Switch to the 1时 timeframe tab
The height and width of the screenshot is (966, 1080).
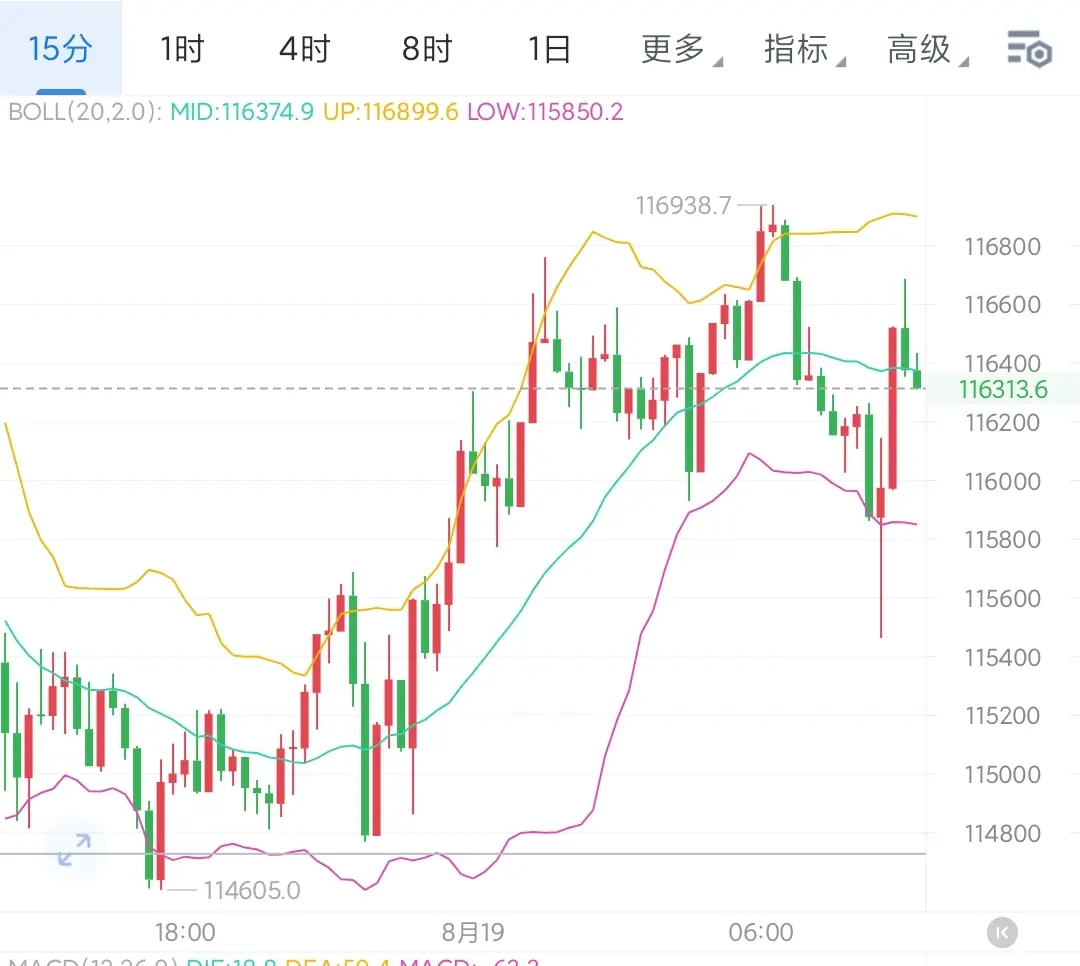tap(183, 49)
